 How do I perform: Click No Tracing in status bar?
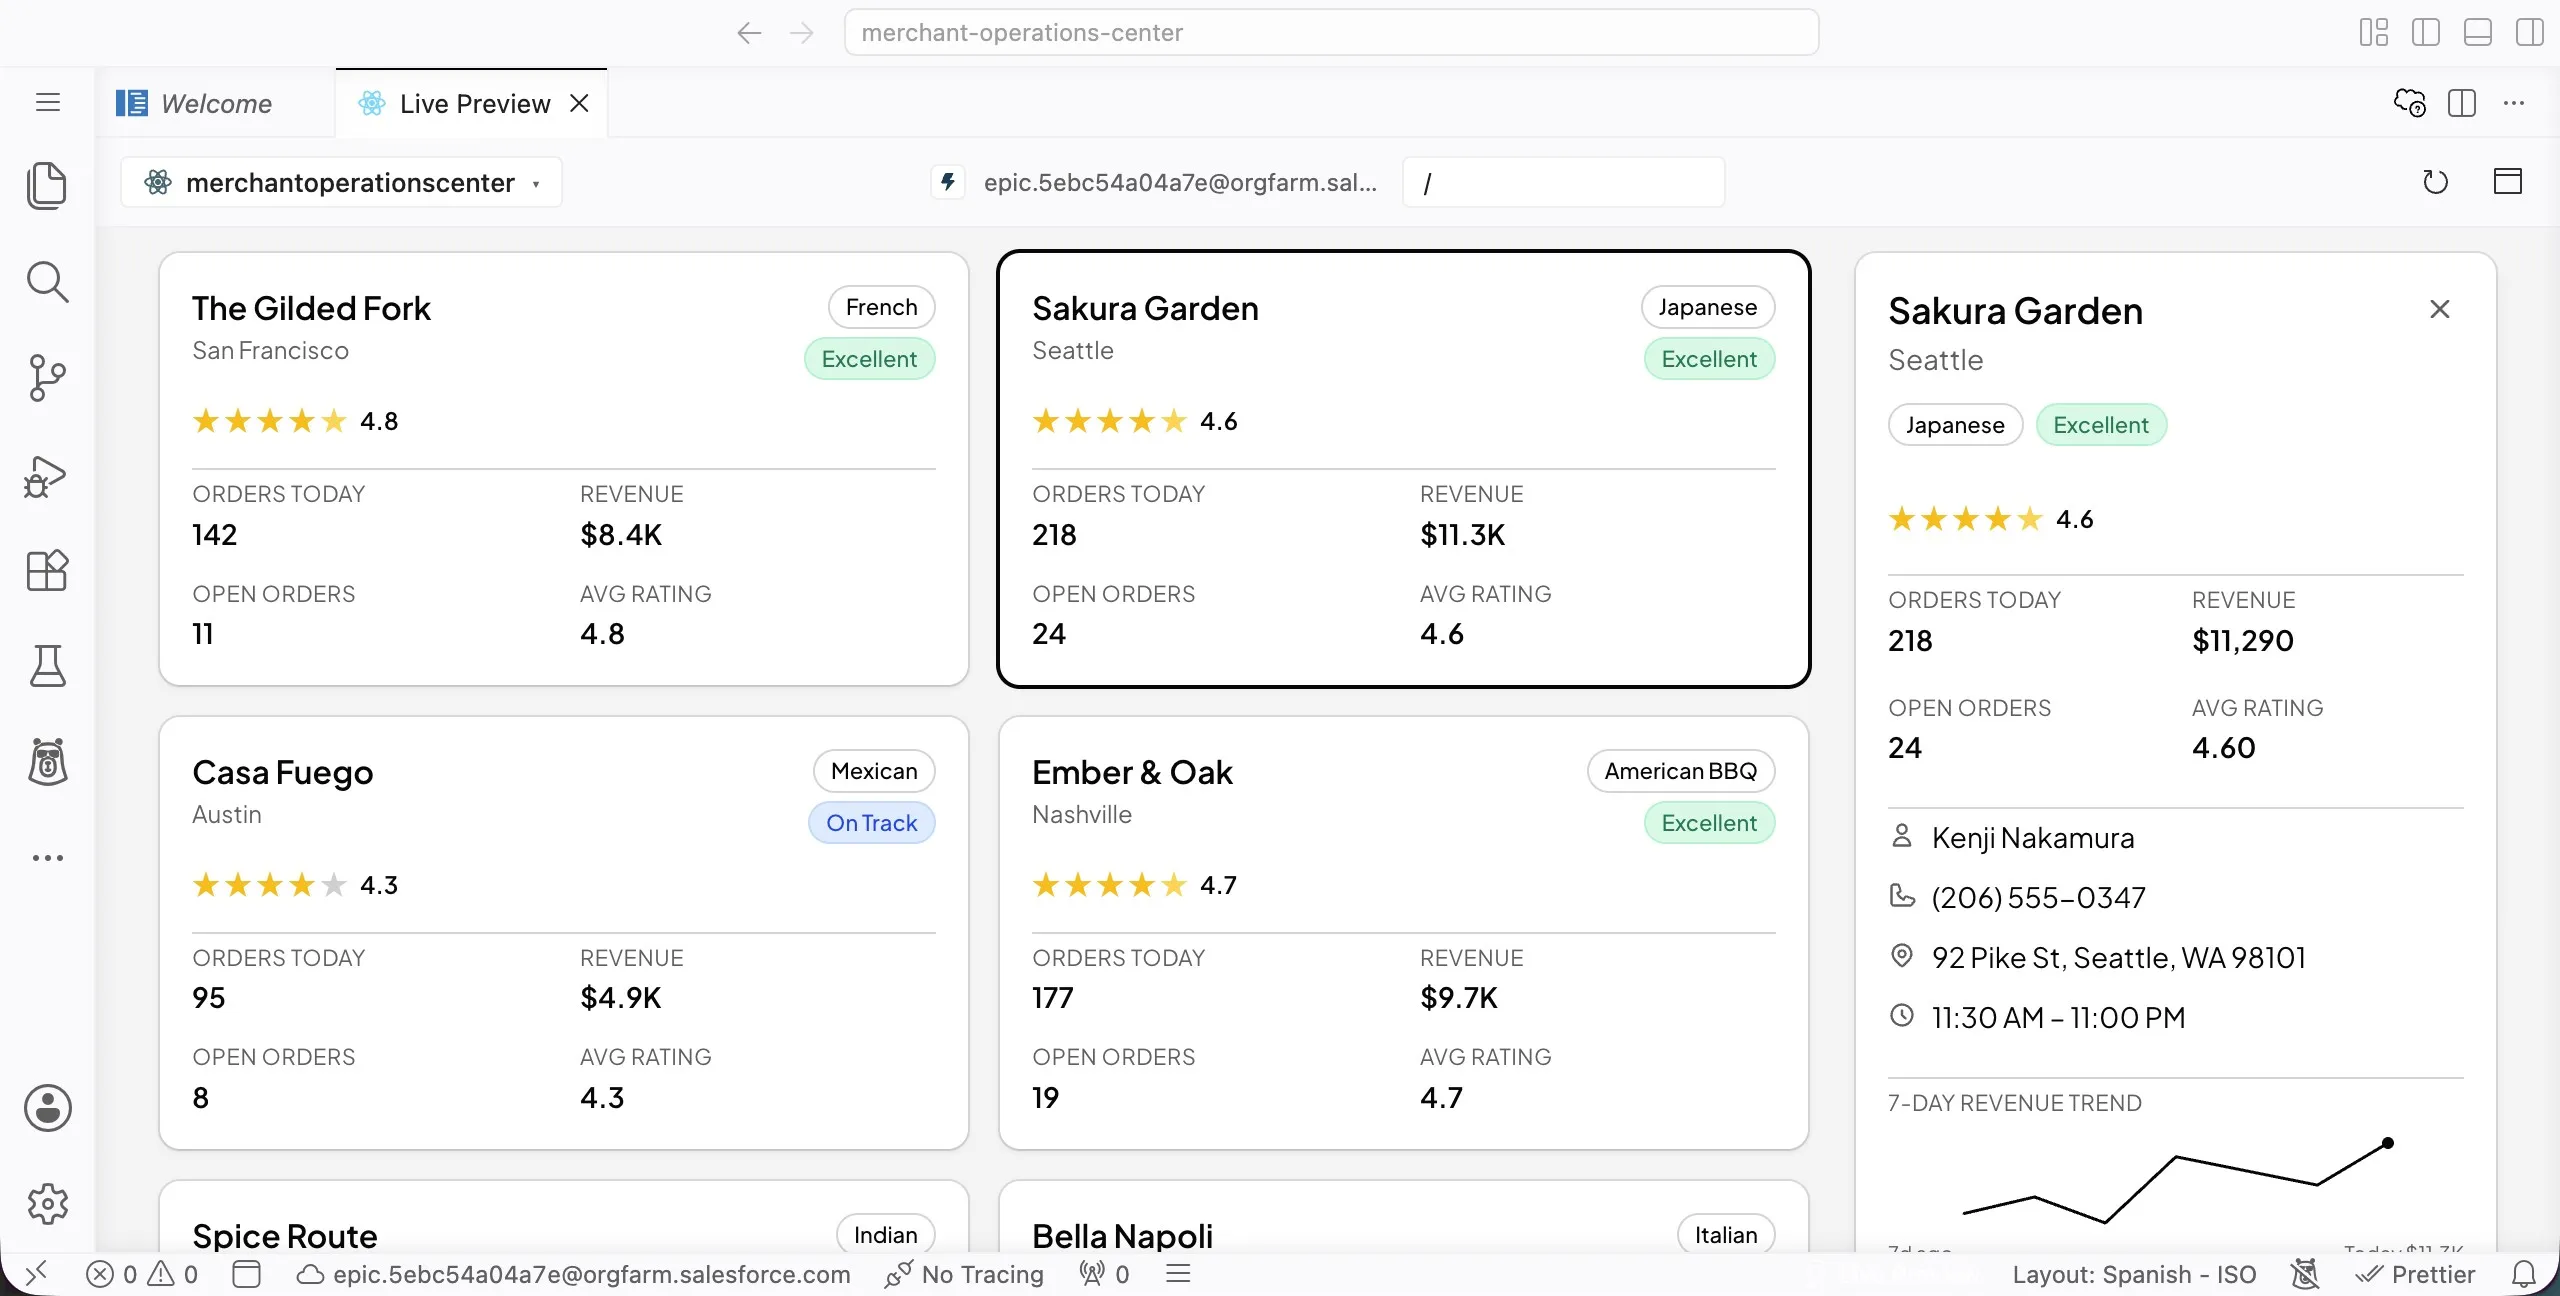pyautogui.click(x=966, y=1274)
